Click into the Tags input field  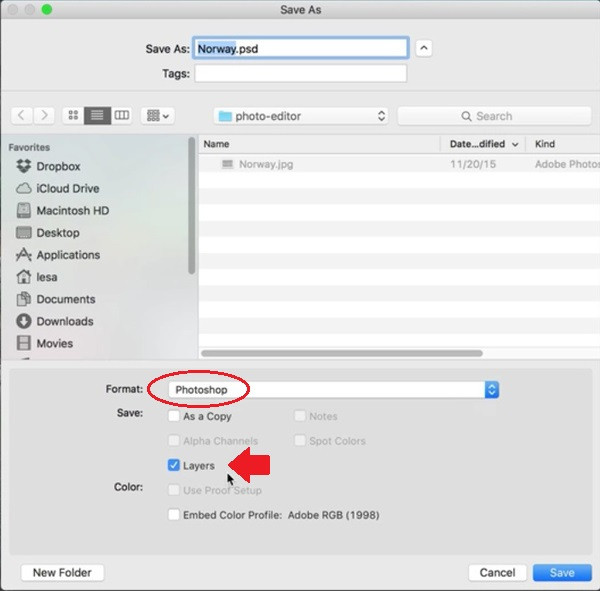pyautogui.click(x=300, y=74)
